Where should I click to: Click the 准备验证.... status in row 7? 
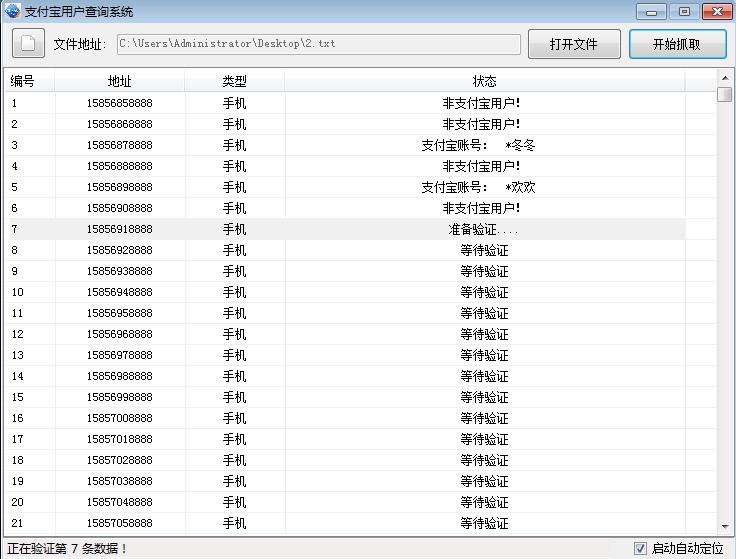pyautogui.click(x=483, y=229)
